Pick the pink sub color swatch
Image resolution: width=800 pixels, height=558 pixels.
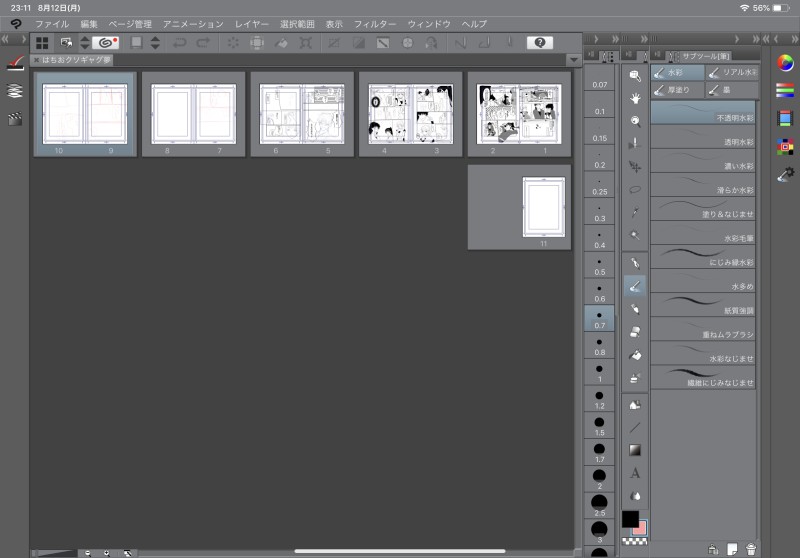coord(641,528)
